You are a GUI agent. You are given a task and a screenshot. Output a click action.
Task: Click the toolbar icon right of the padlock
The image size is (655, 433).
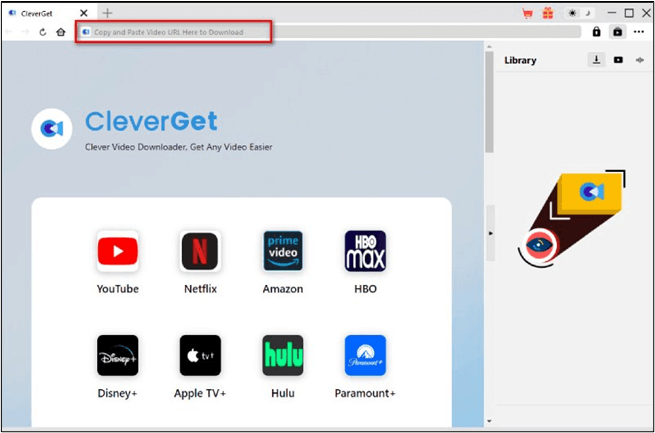tap(617, 32)
